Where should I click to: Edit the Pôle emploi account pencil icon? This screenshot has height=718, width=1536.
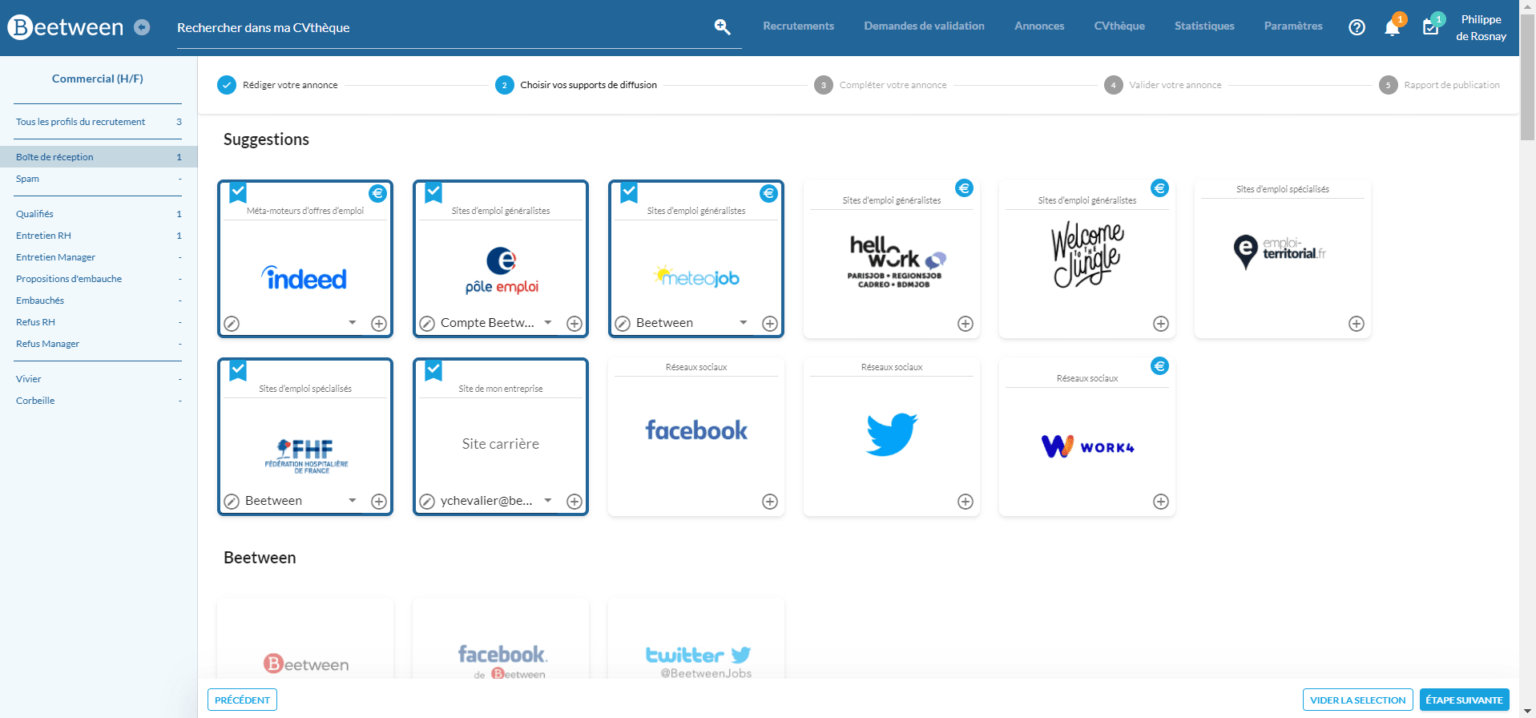[427, 323]
